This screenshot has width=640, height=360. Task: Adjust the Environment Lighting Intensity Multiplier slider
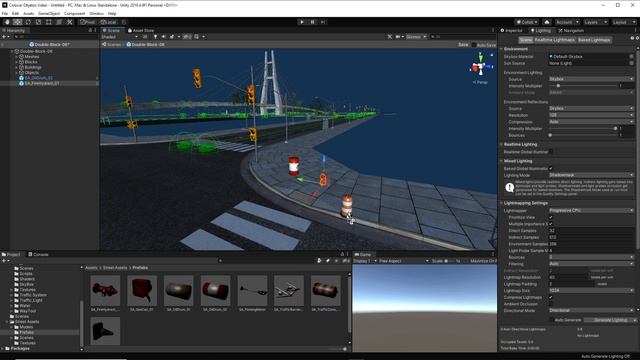pos(558,86)
